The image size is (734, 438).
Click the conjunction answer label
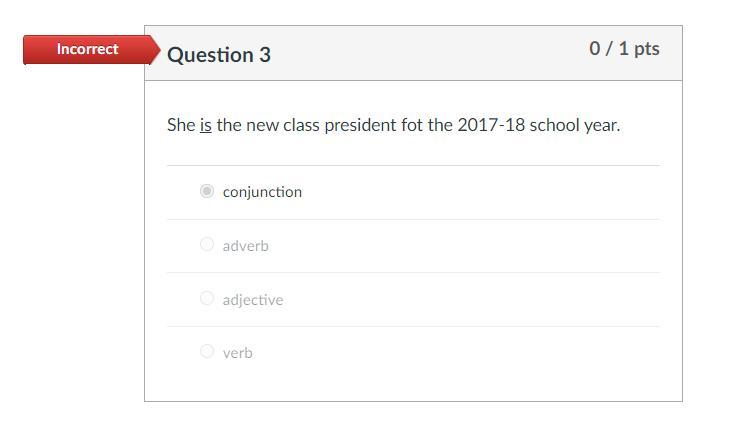(262, 192)
